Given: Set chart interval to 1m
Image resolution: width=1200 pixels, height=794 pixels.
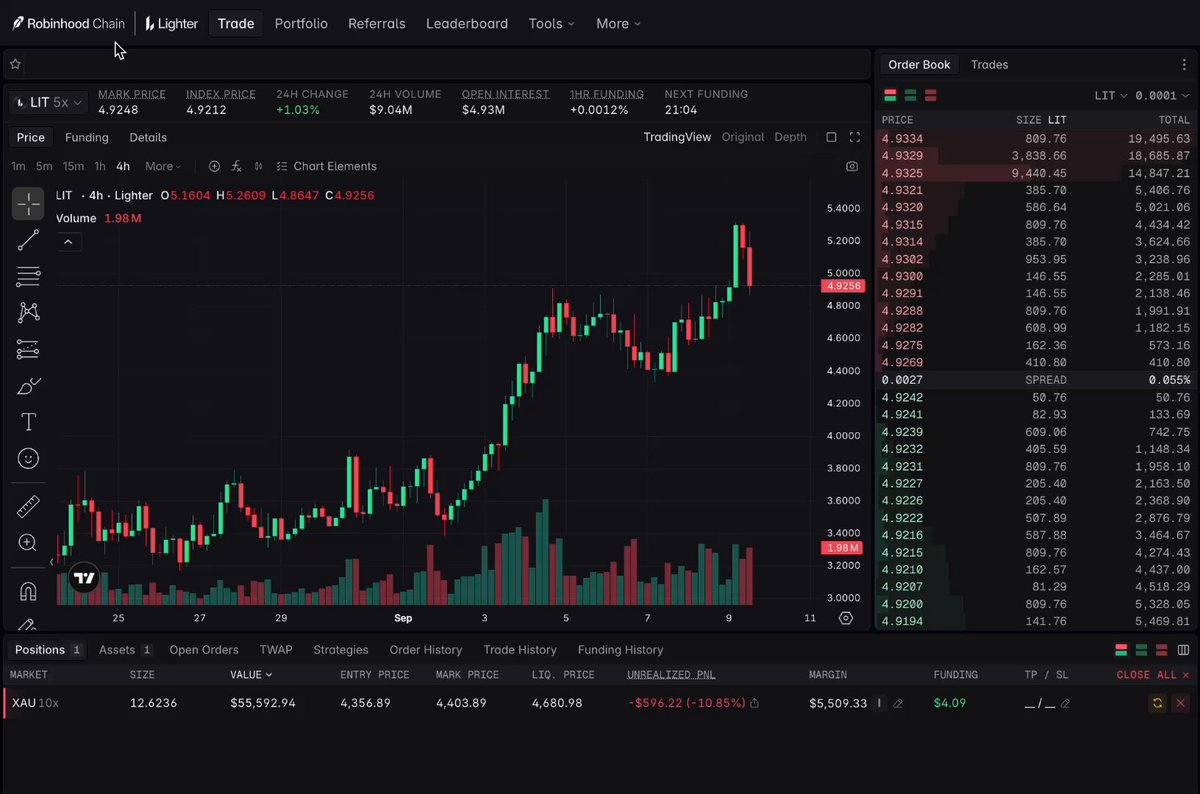Looking at the screenshot, I should (18, 166).
